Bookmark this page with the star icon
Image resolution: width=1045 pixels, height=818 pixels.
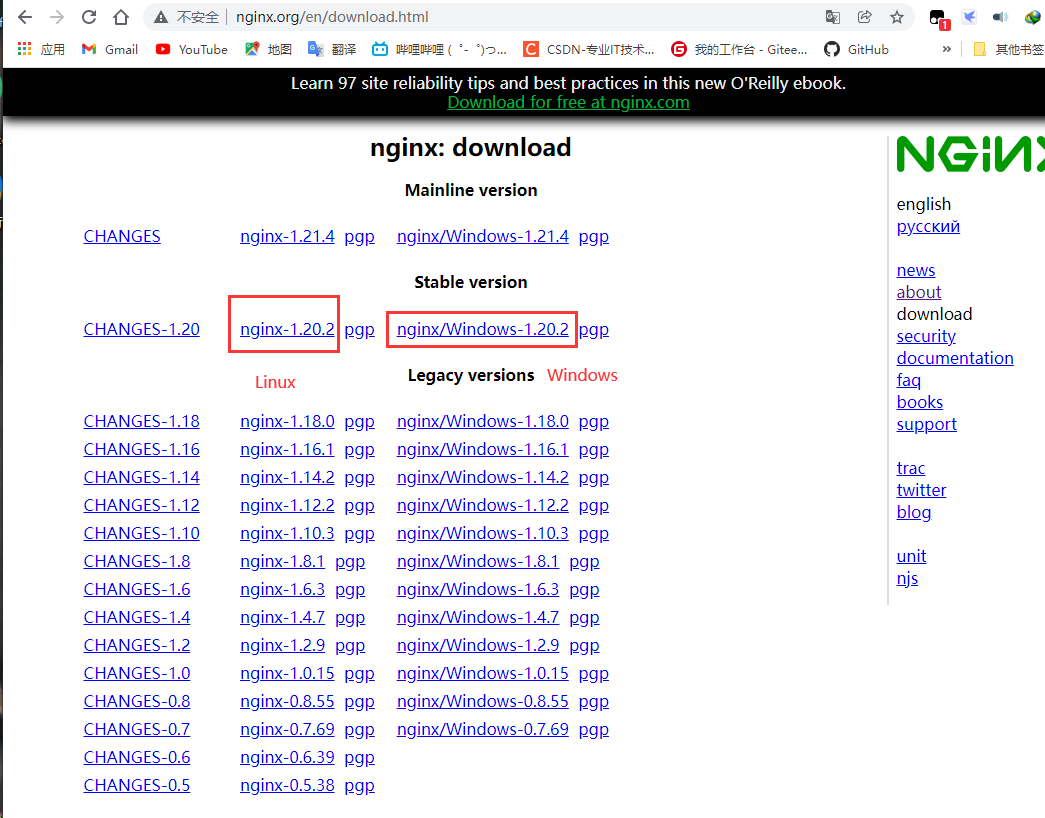(x=897, y=17)
